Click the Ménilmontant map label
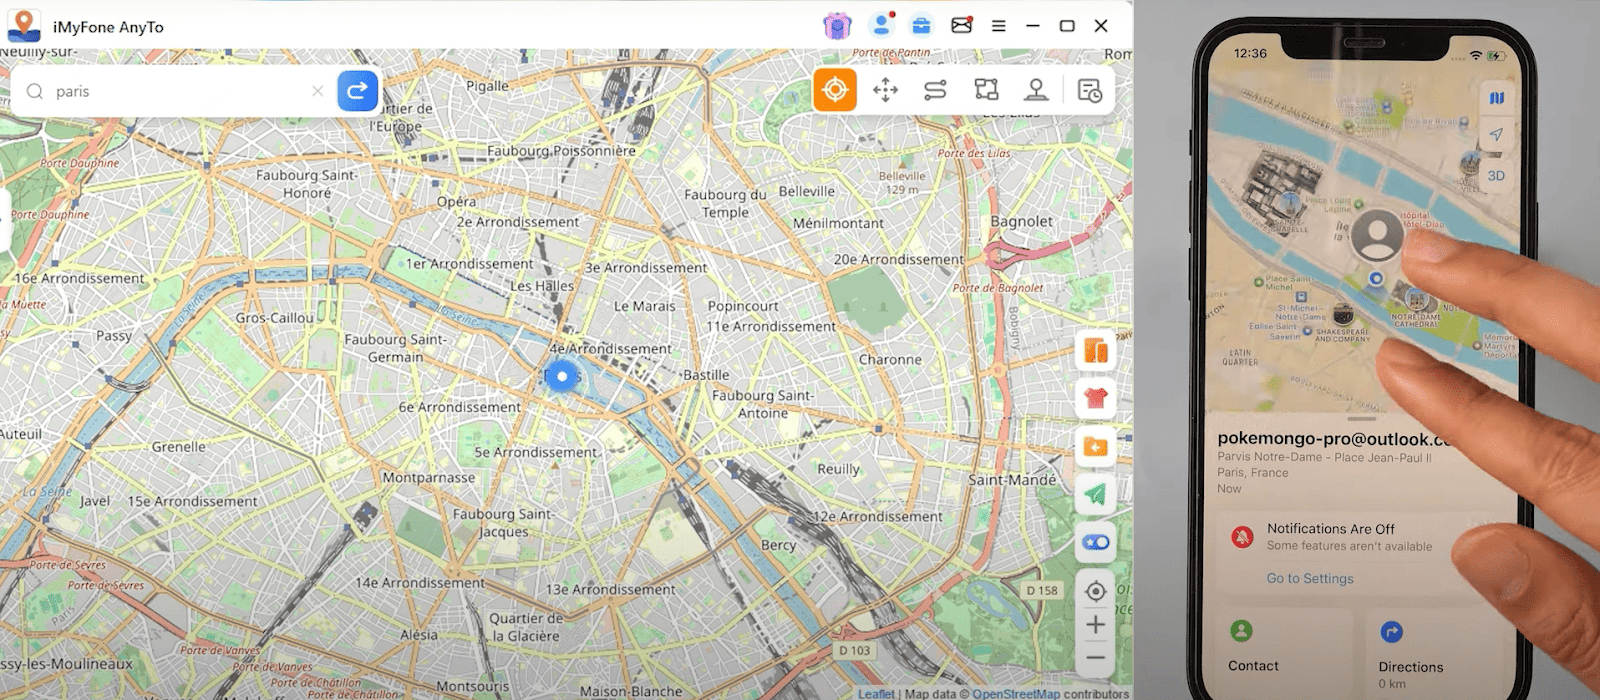 (x=838, y=223)
